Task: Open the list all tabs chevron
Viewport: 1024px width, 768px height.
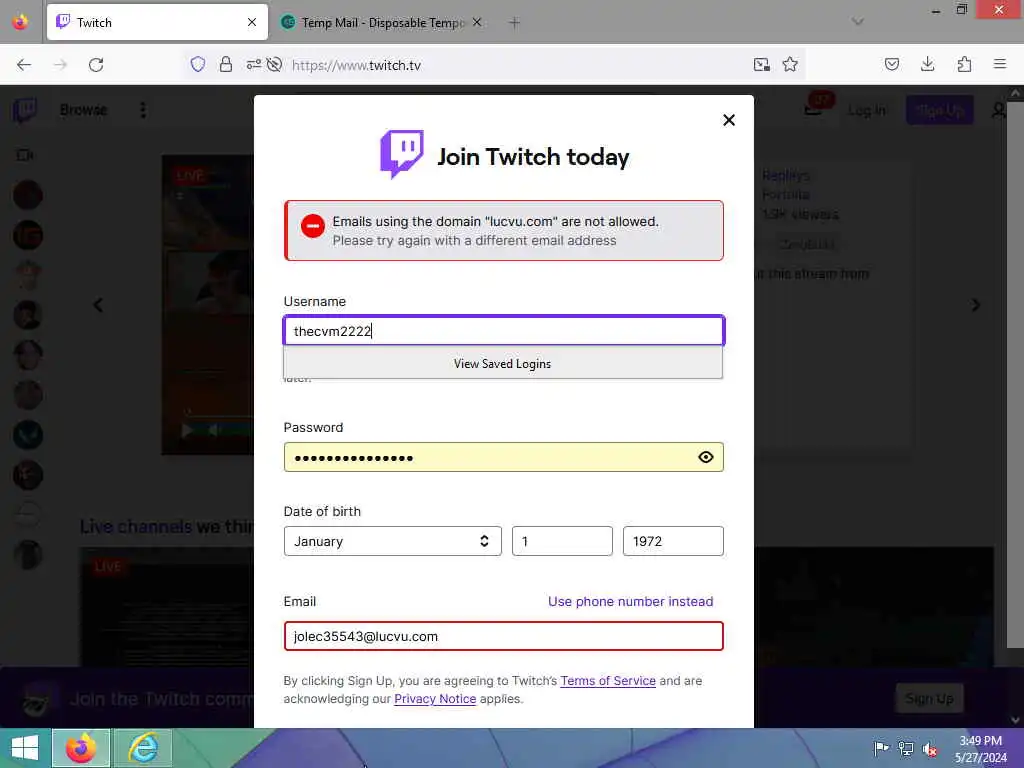Action: (x=857, y=22)
